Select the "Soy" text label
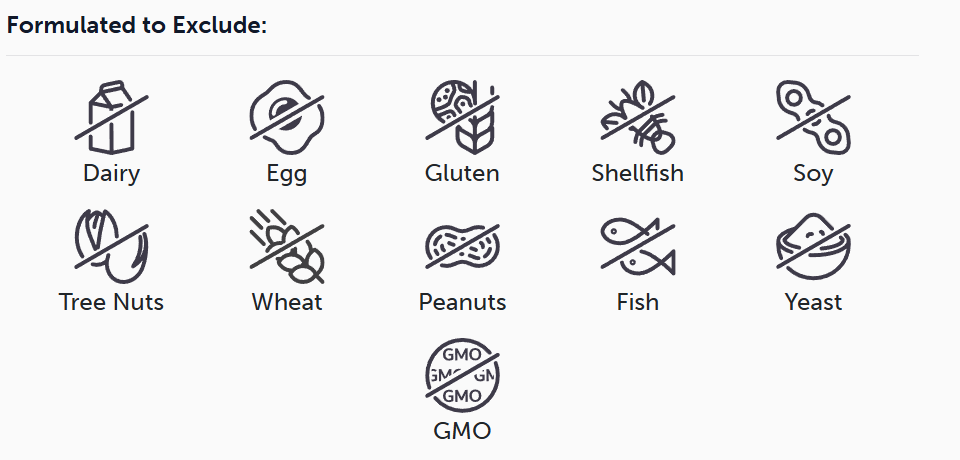Image resolution: width=960 pixels, height=460 pixels. [x=813, y=174]
